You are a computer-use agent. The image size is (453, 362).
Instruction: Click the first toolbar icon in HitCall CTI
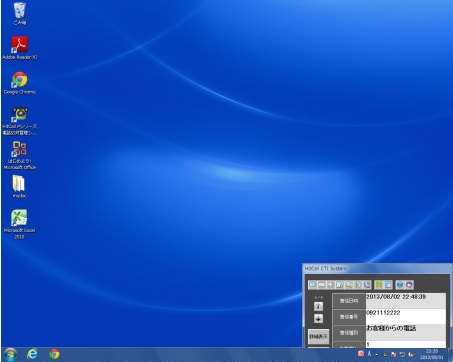pyautogui.click(x=312, y=285)
